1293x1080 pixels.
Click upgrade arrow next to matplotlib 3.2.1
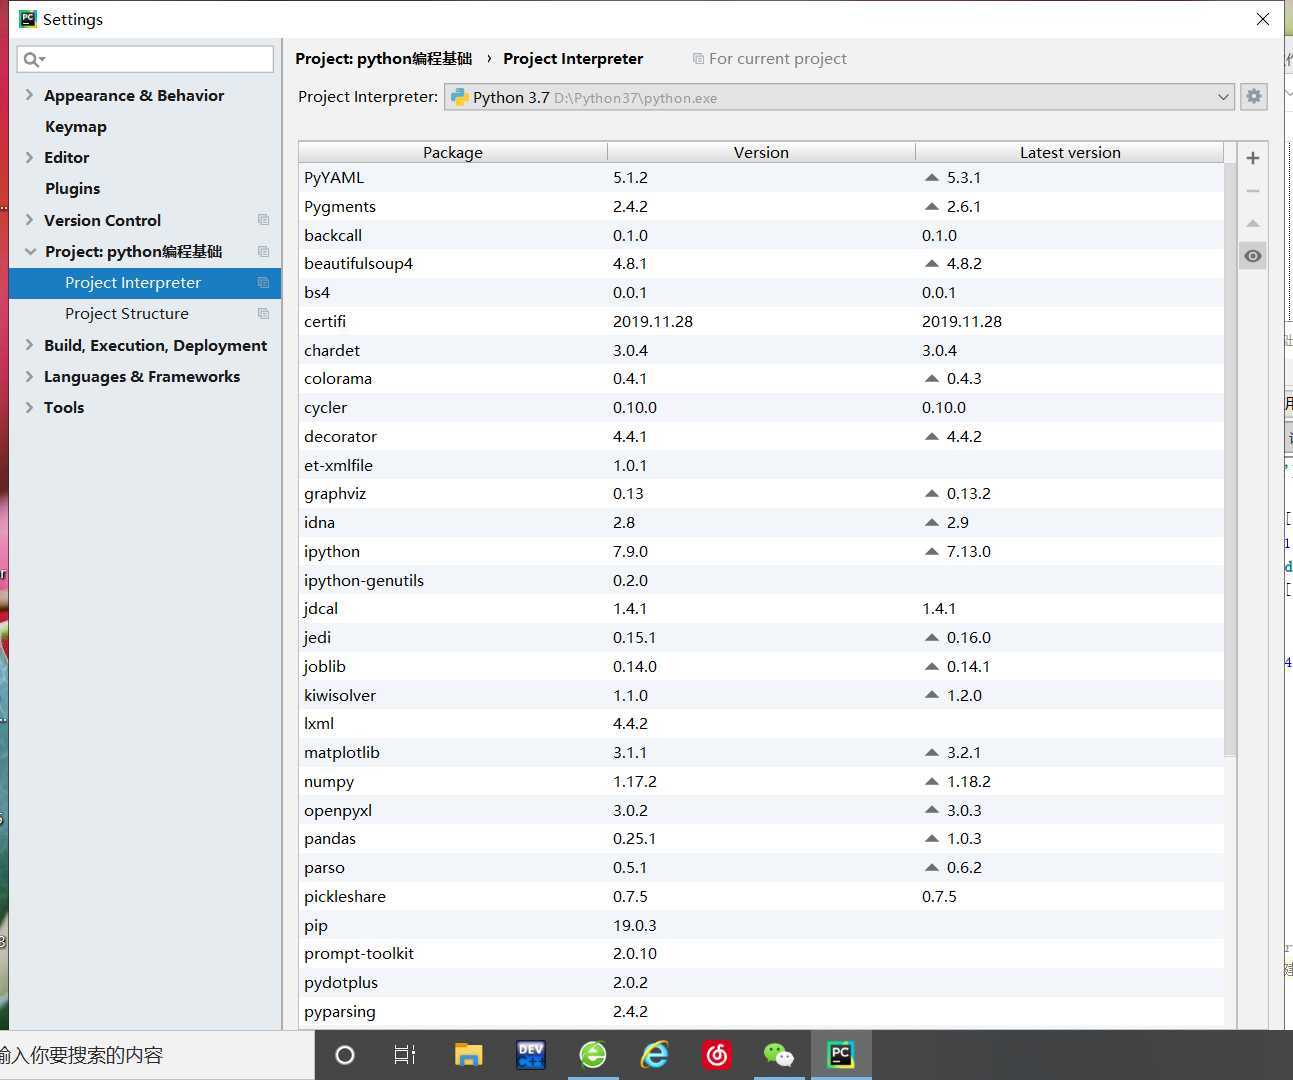pos(932,752)
